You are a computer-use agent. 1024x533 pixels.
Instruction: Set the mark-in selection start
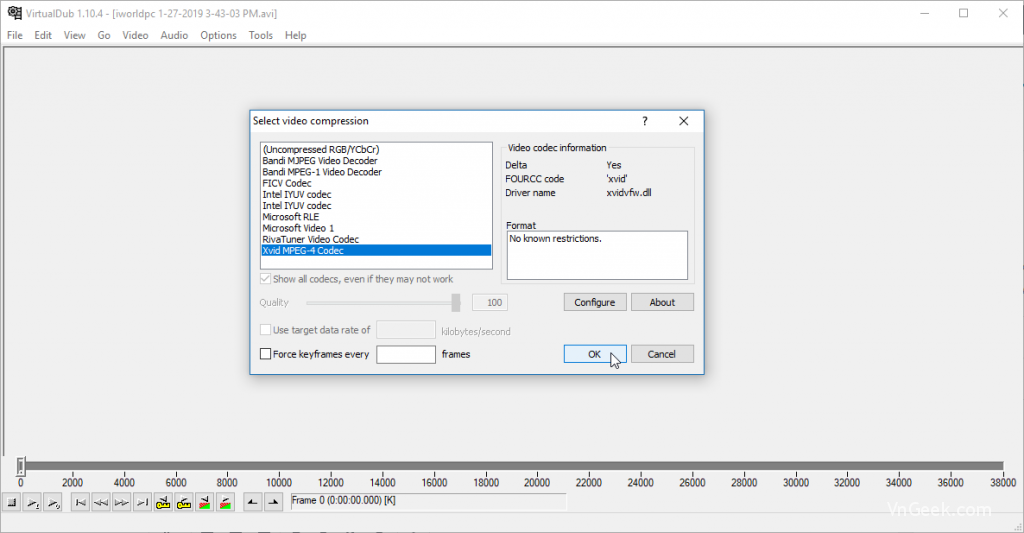(253, 502)
